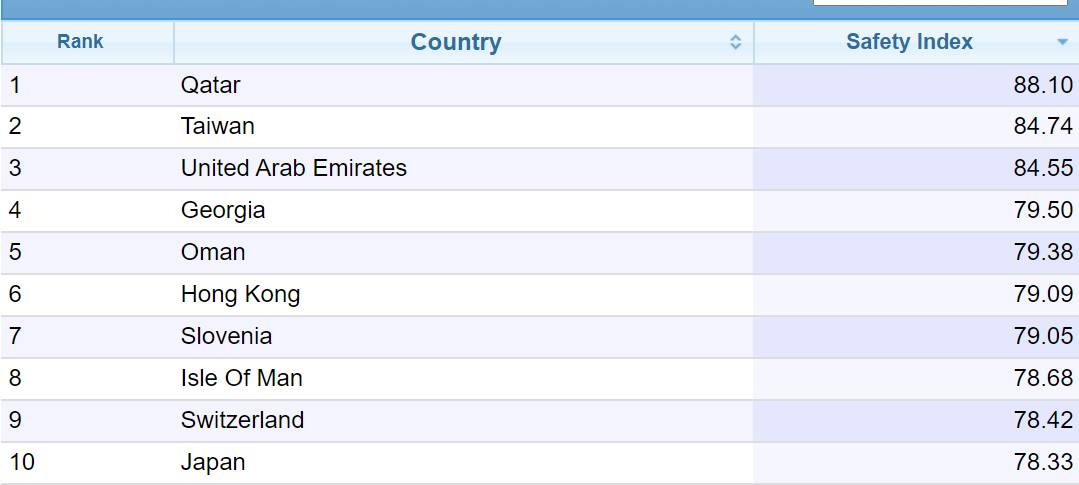The image size is (1079, 485).
Task: Click the Country column header label
Action: [456, 42]
